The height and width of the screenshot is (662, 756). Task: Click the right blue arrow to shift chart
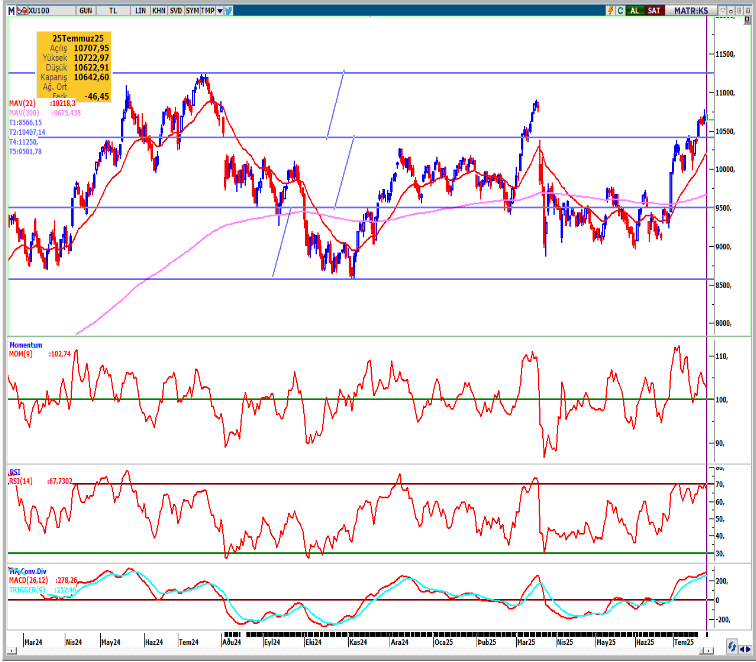[748, 649]
